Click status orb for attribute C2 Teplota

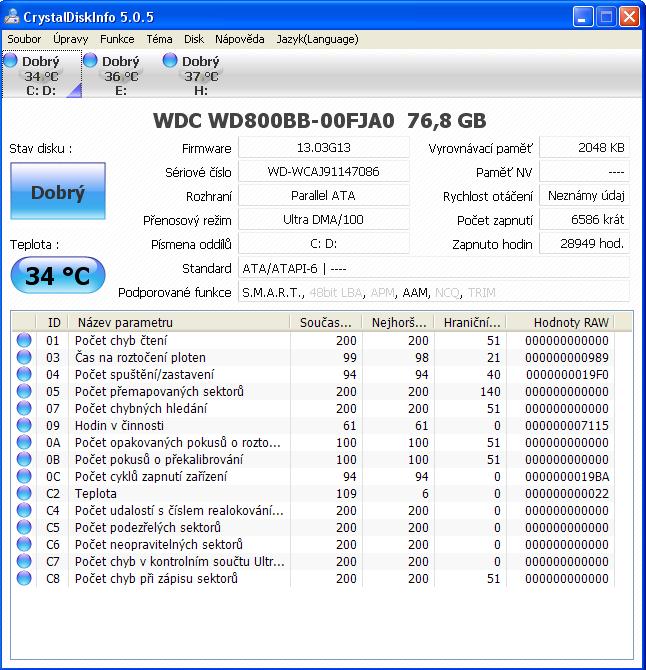pyautogui.click(x=24, y=493)
